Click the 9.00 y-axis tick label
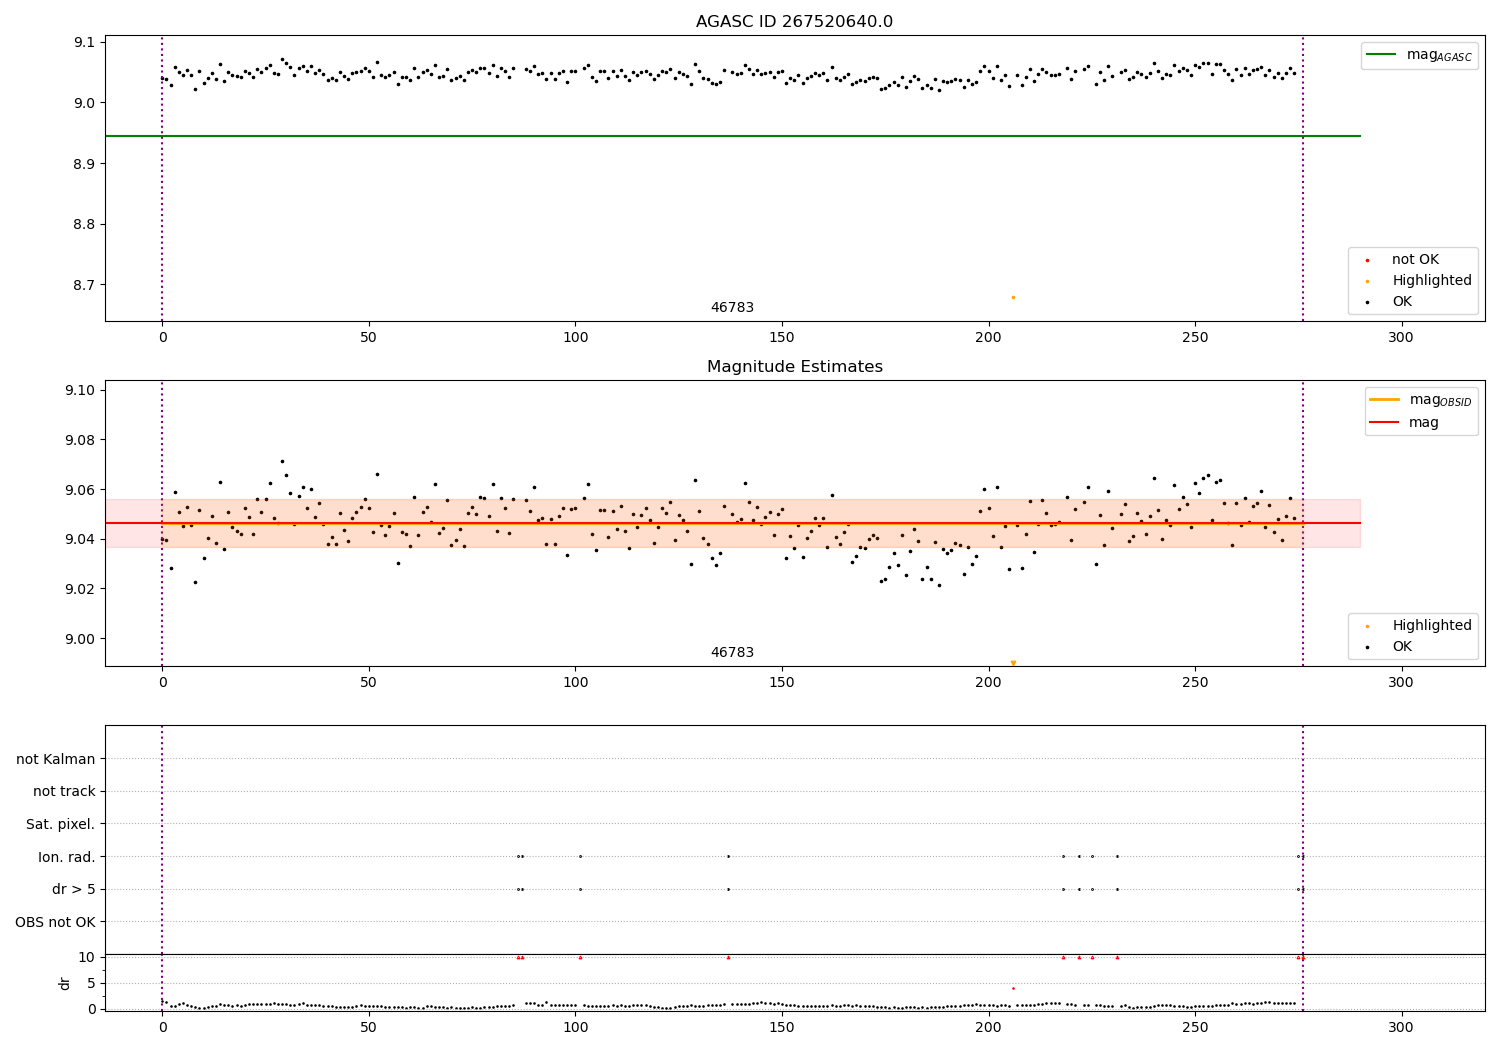Screen dimensions: 1500x1050 79,639
